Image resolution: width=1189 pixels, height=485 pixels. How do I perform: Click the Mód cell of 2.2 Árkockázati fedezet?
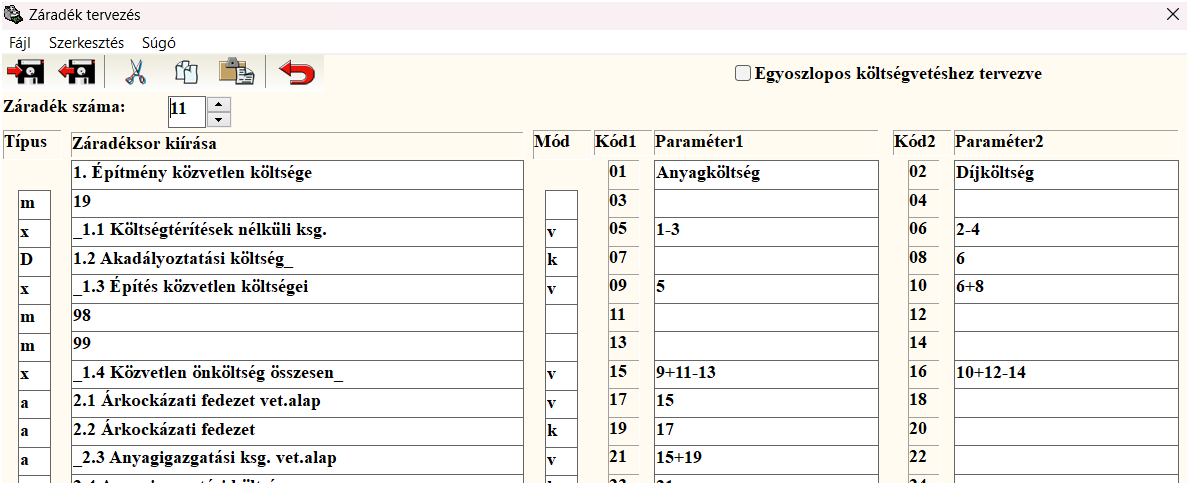(x=561, y=431)
